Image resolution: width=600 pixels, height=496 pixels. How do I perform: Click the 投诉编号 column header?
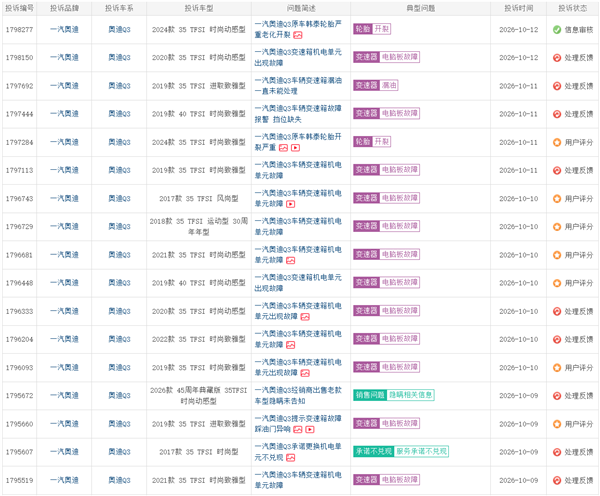point(19,8)
